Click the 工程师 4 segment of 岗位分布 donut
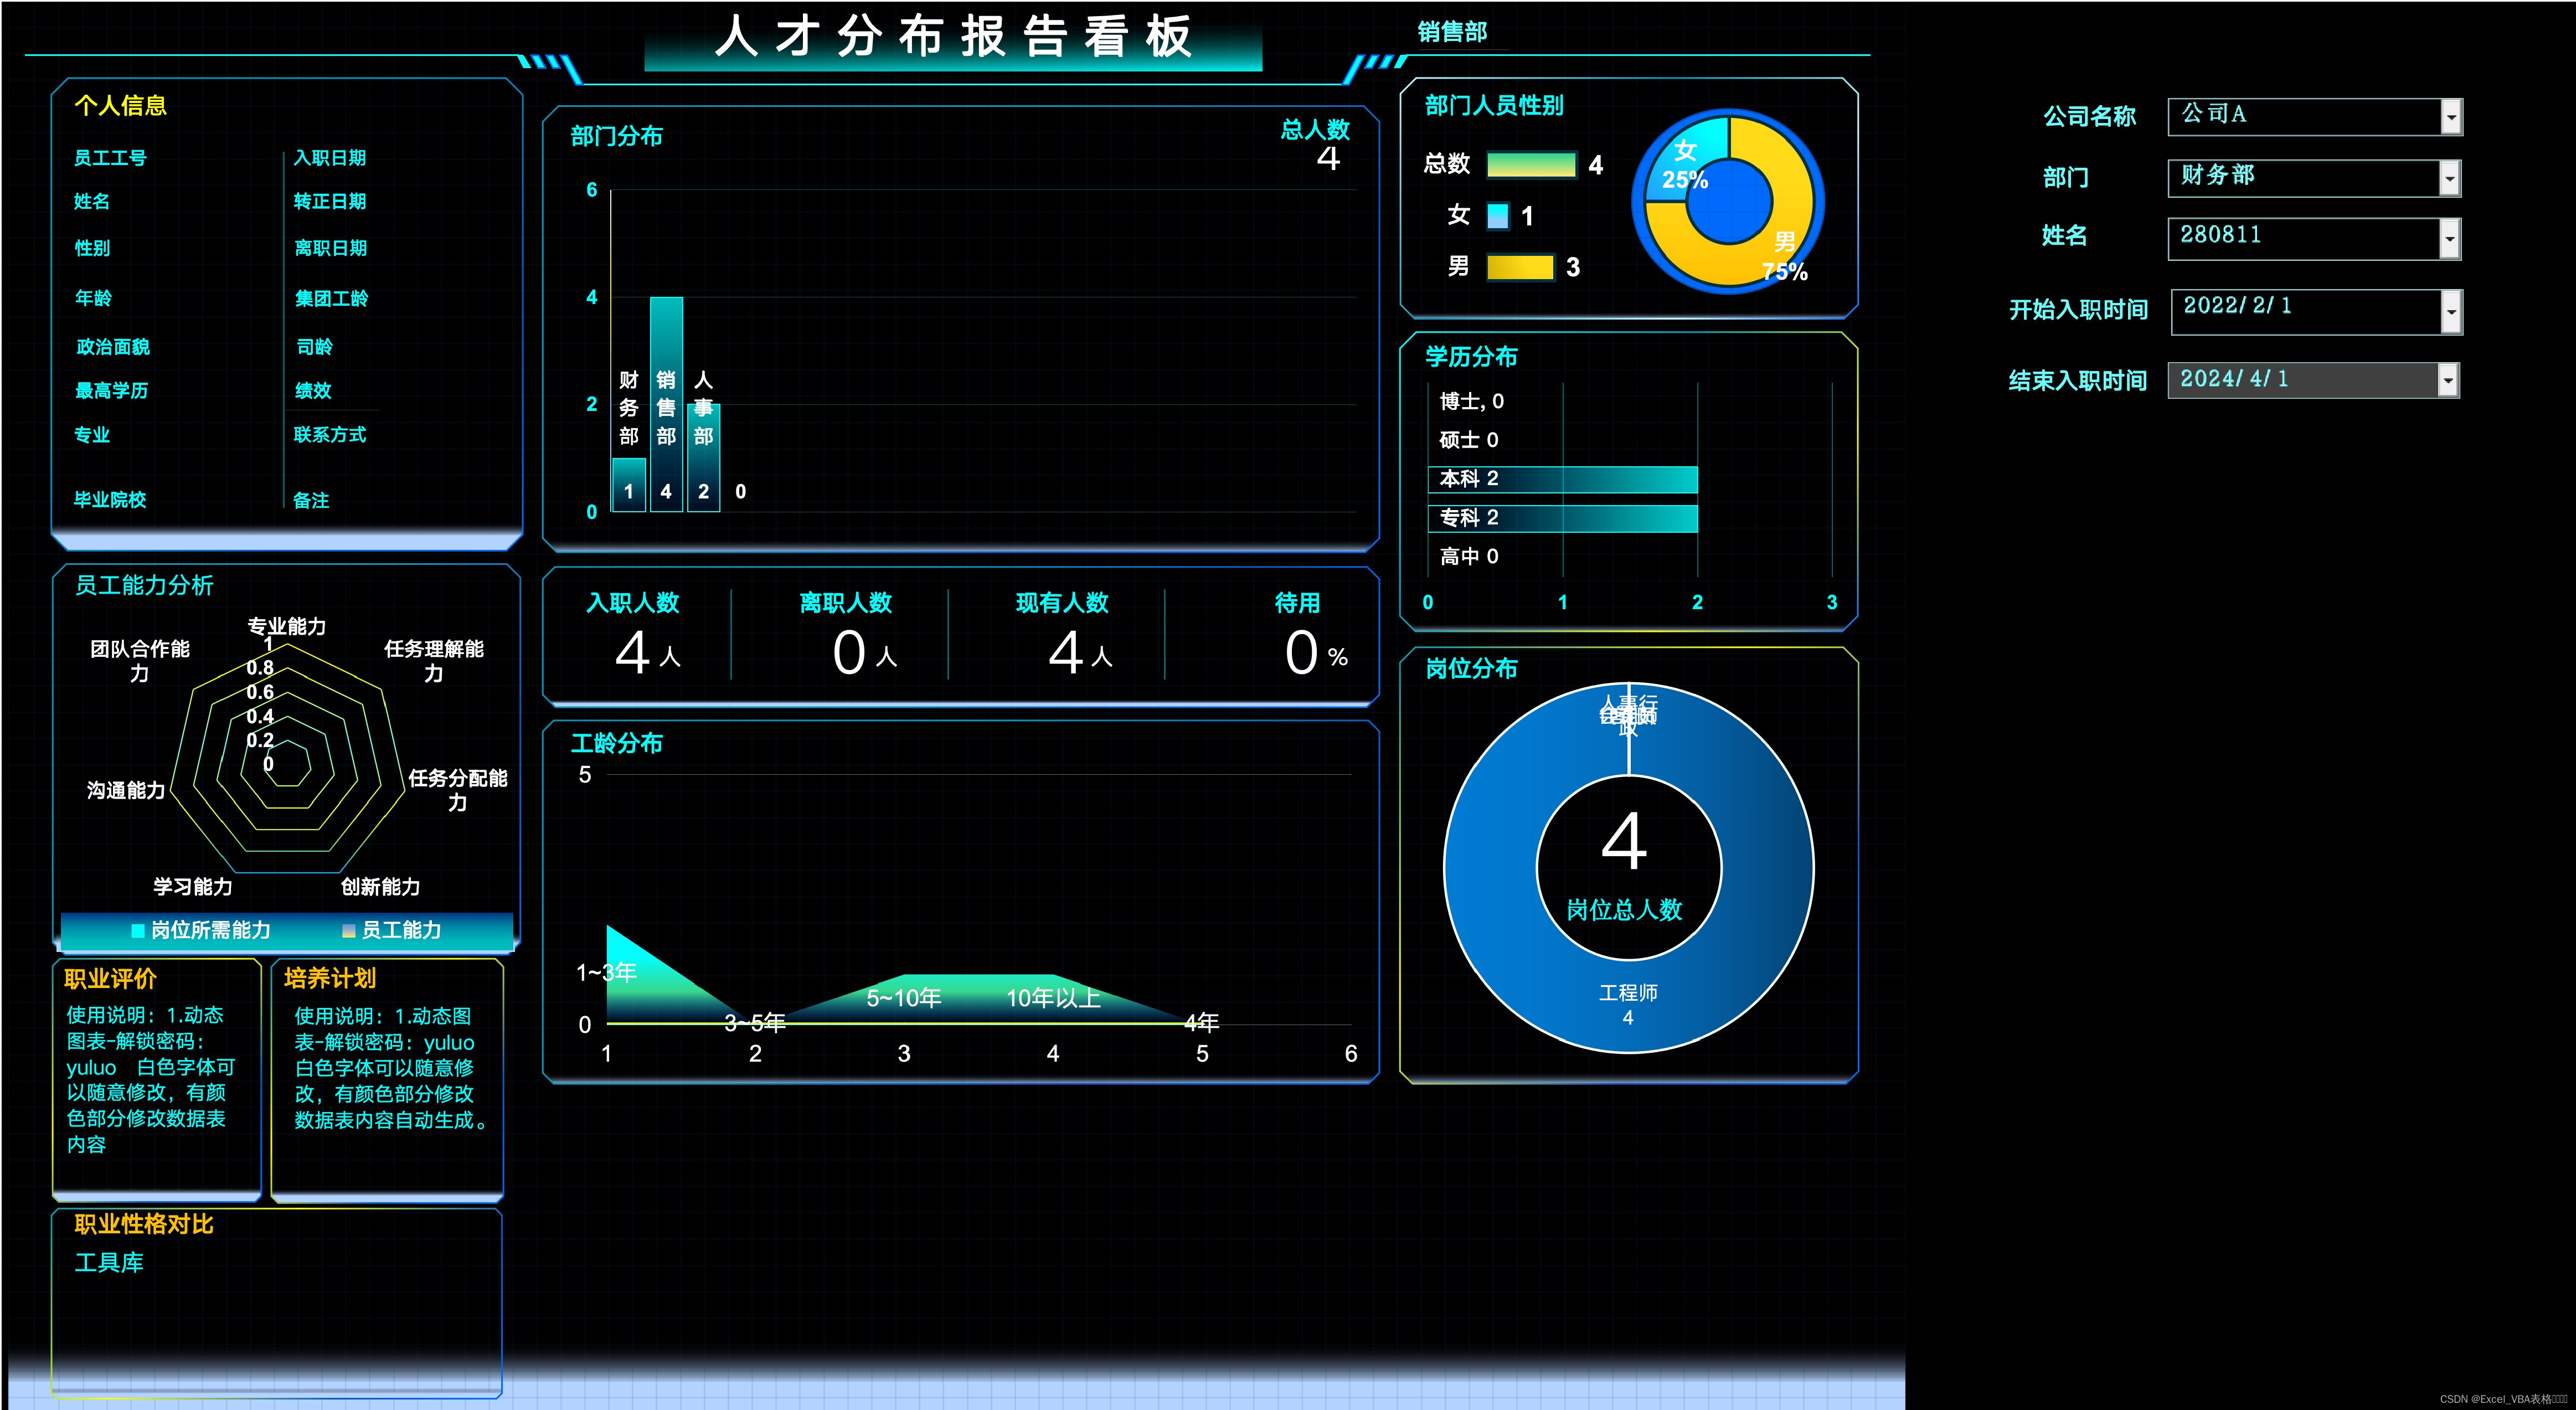Image resolution: width=2576 pixels, height=1410 pixels. (x=1628, y=1005)
